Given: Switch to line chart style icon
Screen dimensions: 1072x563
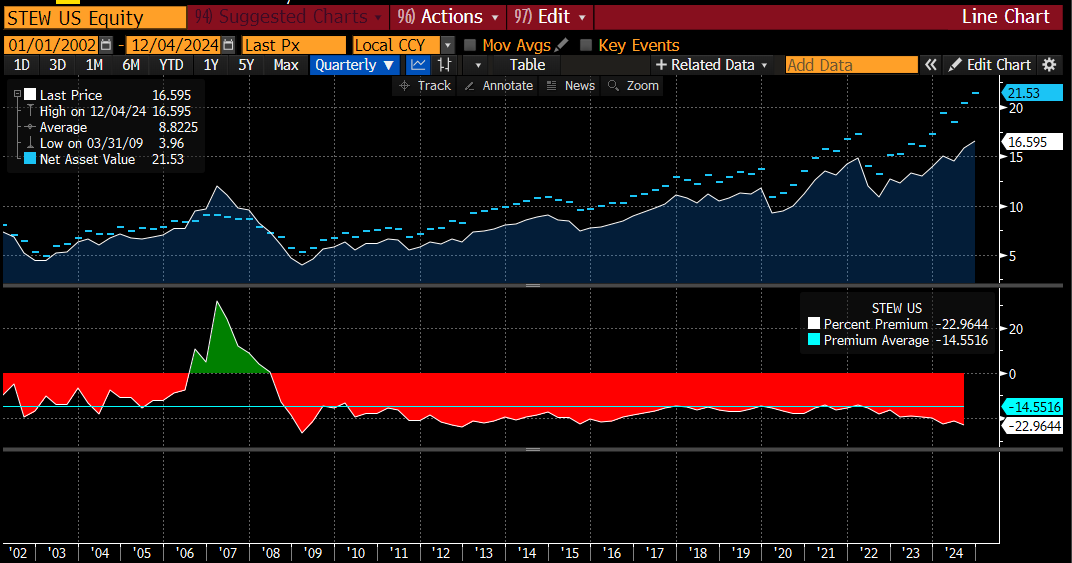Looking at the screenshot, I should click(x=418, y=65).
